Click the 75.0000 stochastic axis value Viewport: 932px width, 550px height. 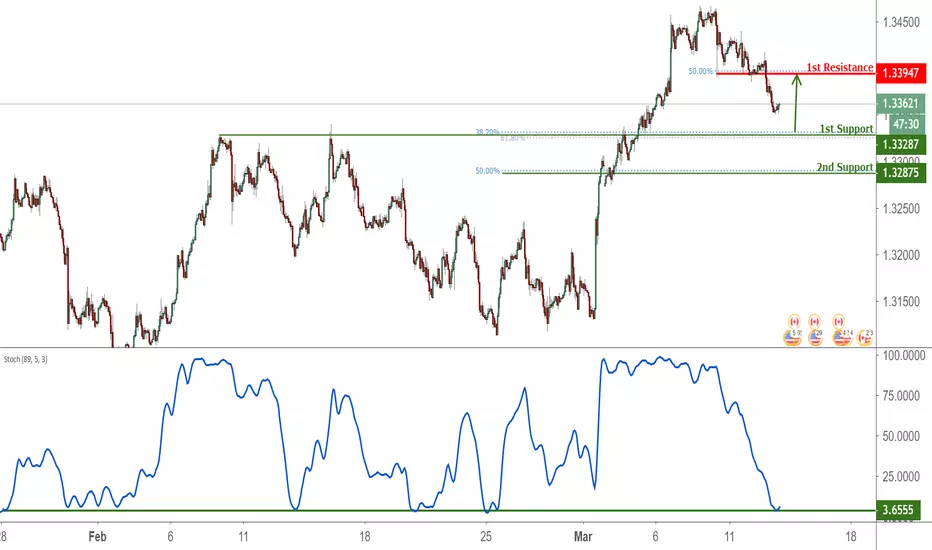click(x=903, y=396)
